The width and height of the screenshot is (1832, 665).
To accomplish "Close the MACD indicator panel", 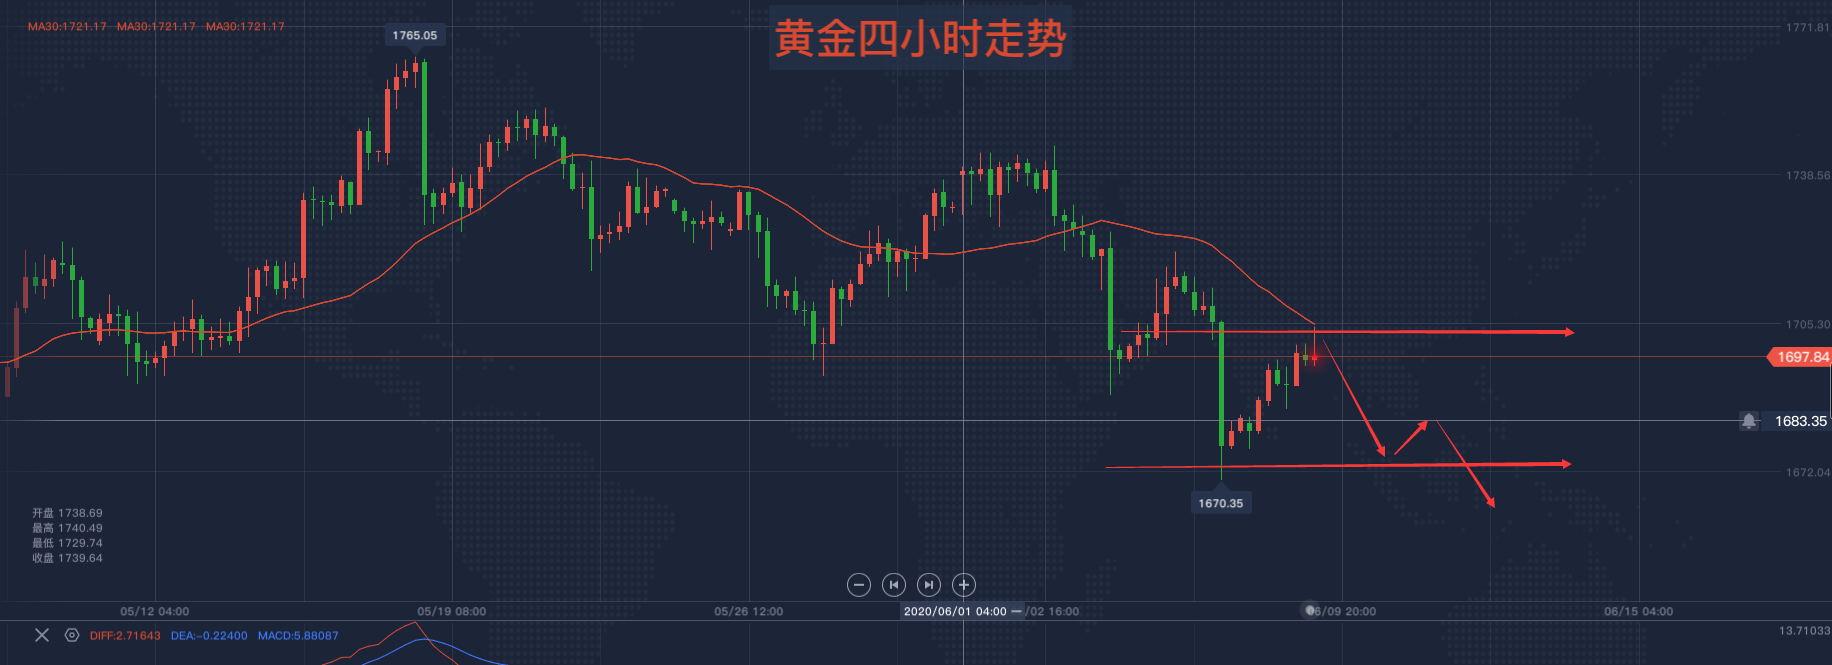I will coord(42,635).
